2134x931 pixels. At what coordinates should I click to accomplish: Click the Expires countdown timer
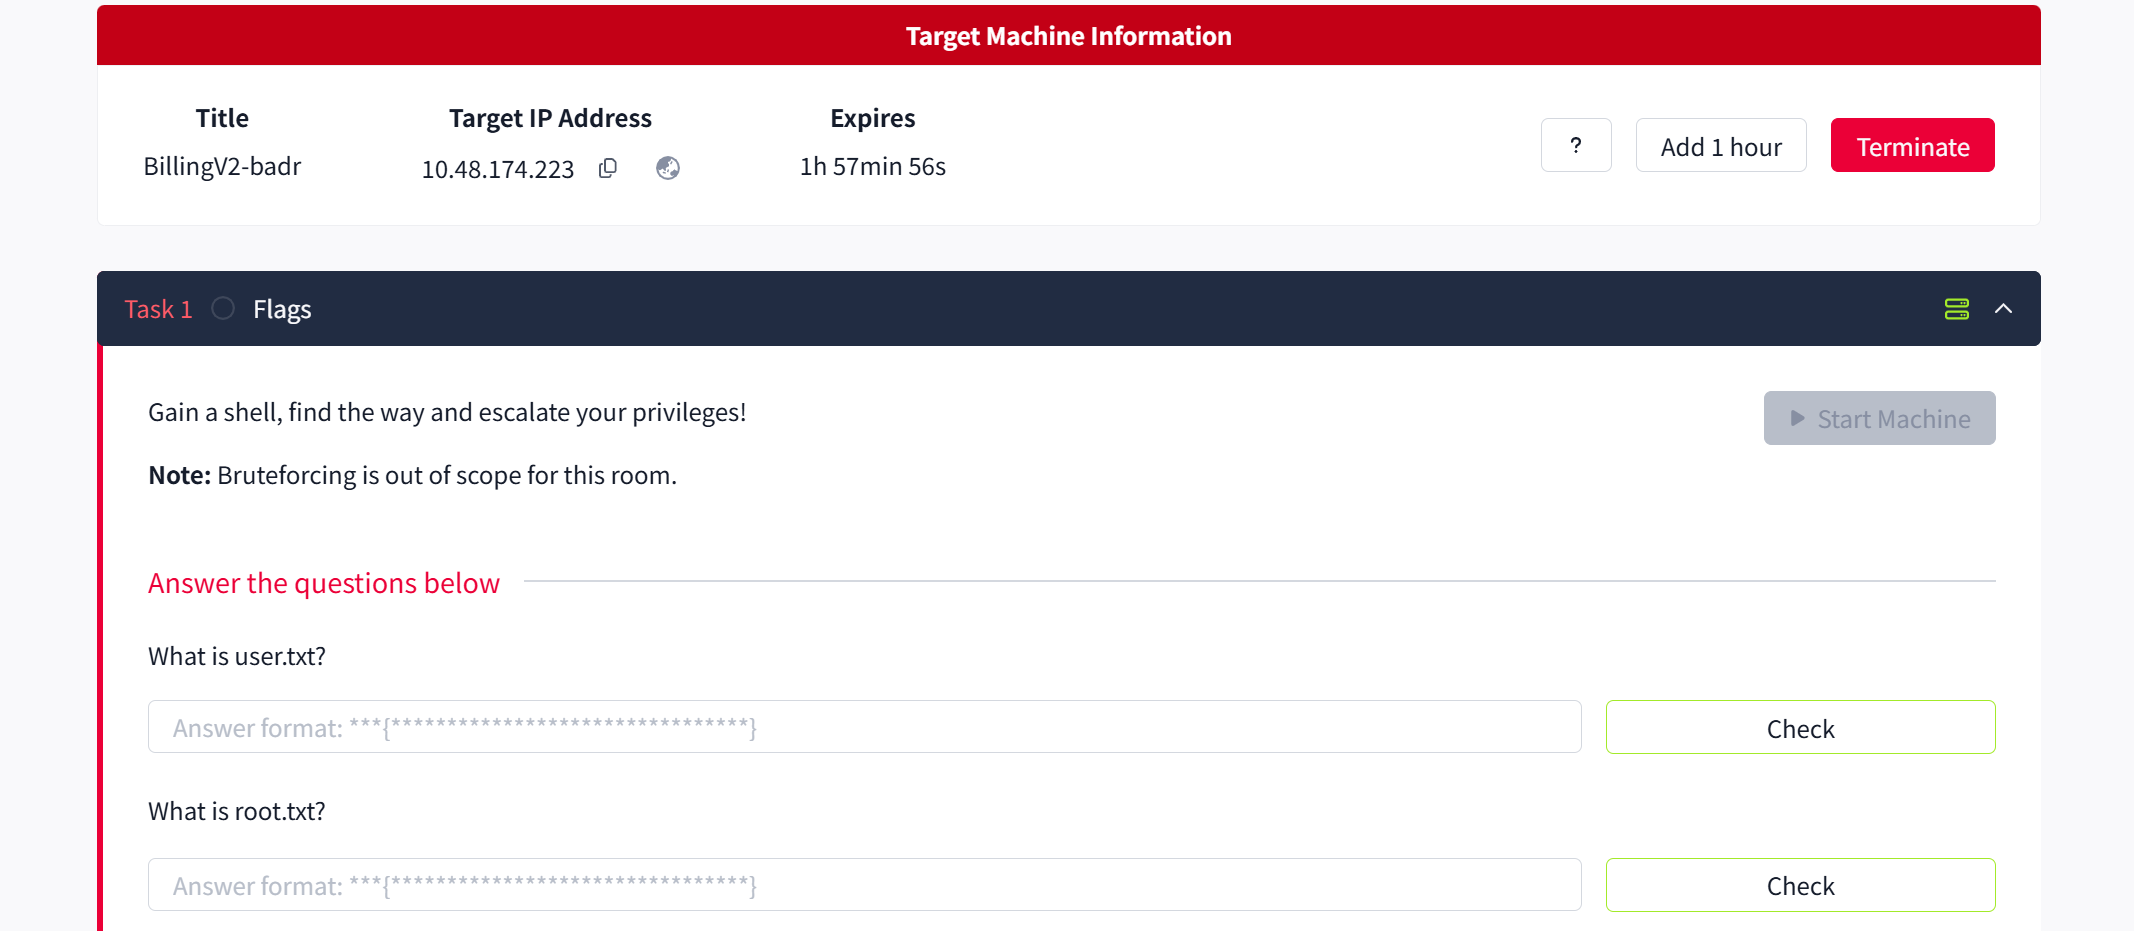(x=872, y=167)
